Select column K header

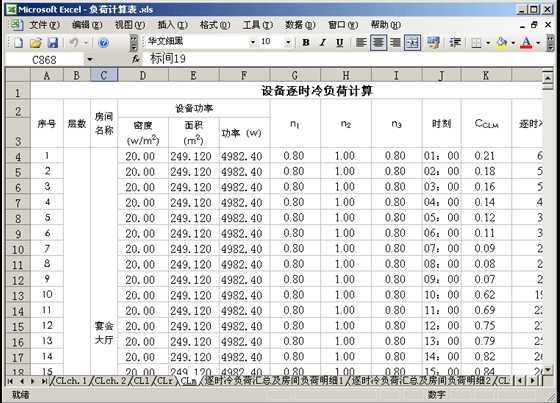click(486, 75)
